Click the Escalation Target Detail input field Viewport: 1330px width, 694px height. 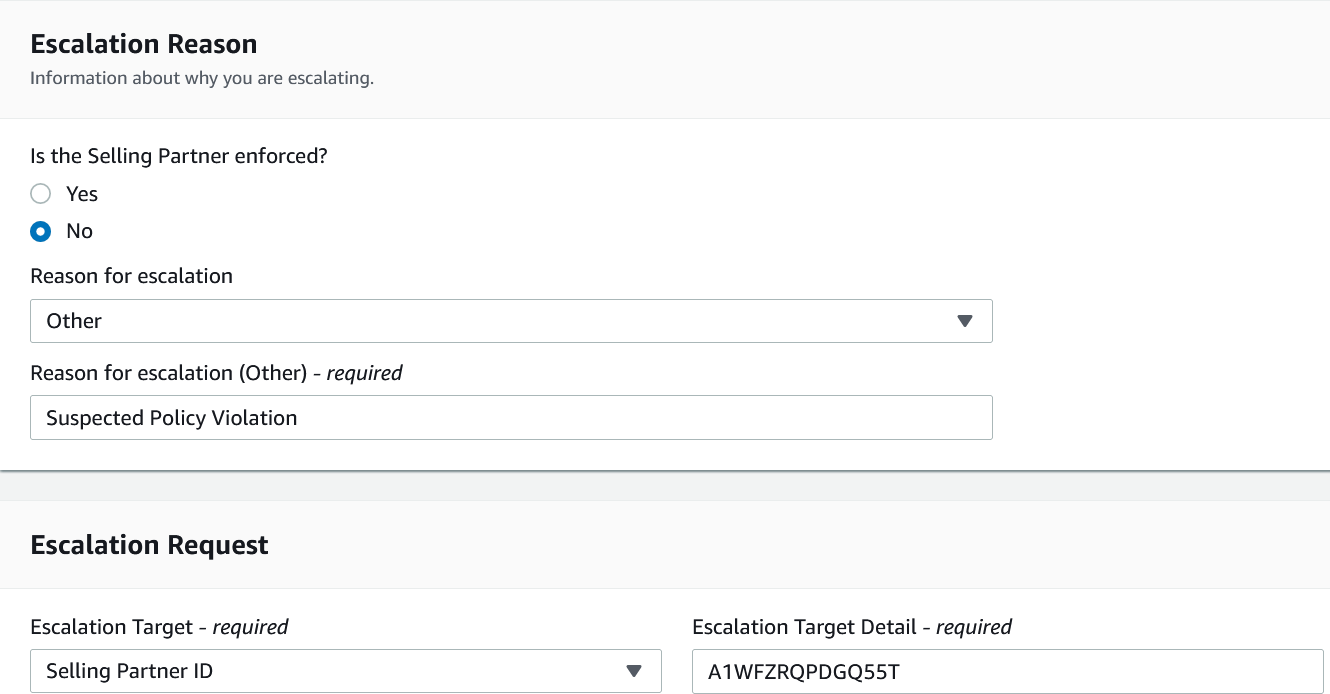(1007, 671)
